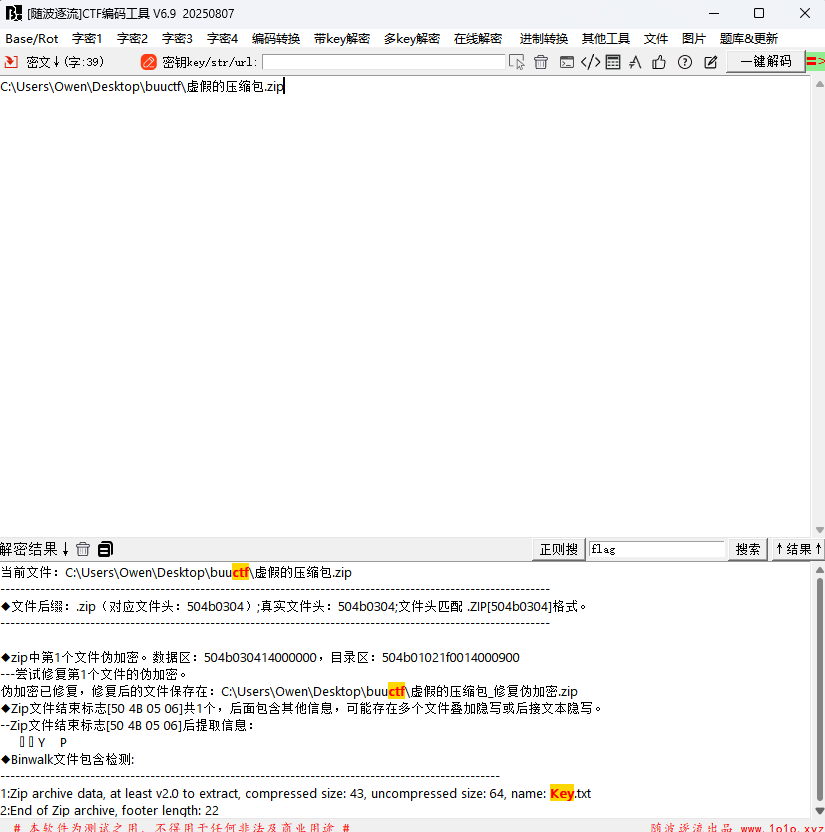Open the terminal console icon
The height and width of the screenshot is (832, 825).
pos(567,62)
